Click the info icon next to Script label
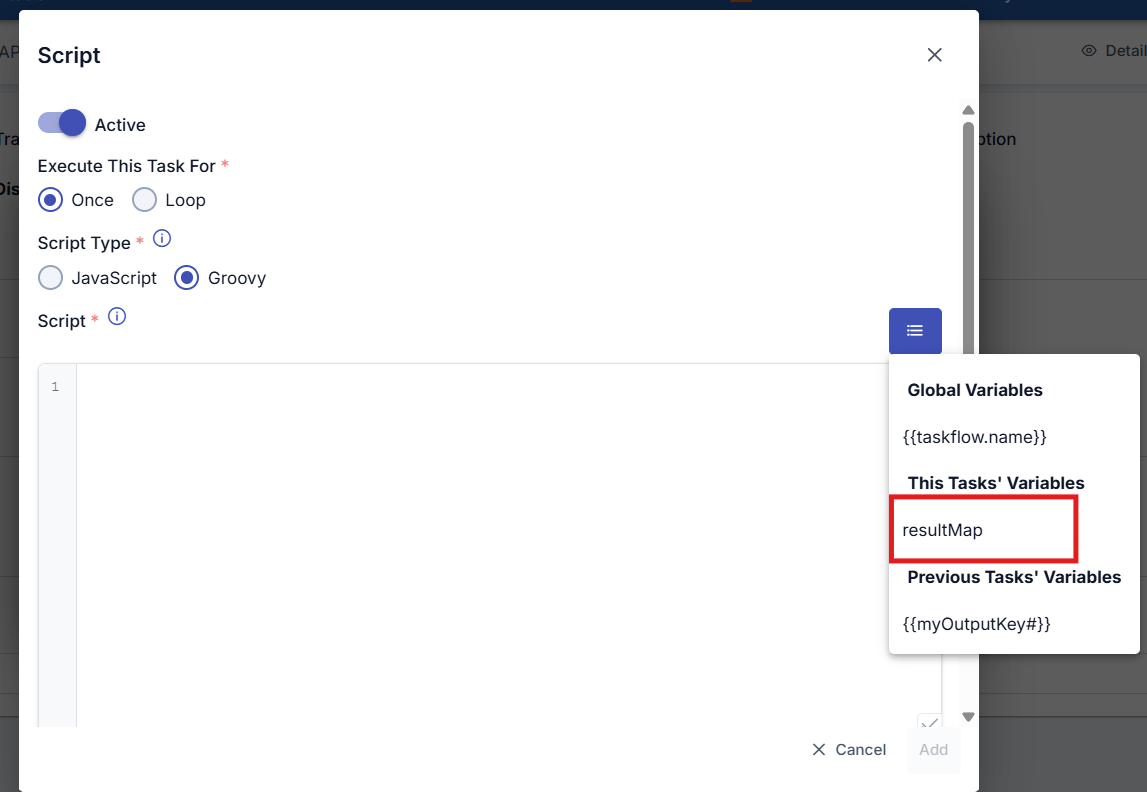This screenshot has width=1147, height=792. coord(117,317)
